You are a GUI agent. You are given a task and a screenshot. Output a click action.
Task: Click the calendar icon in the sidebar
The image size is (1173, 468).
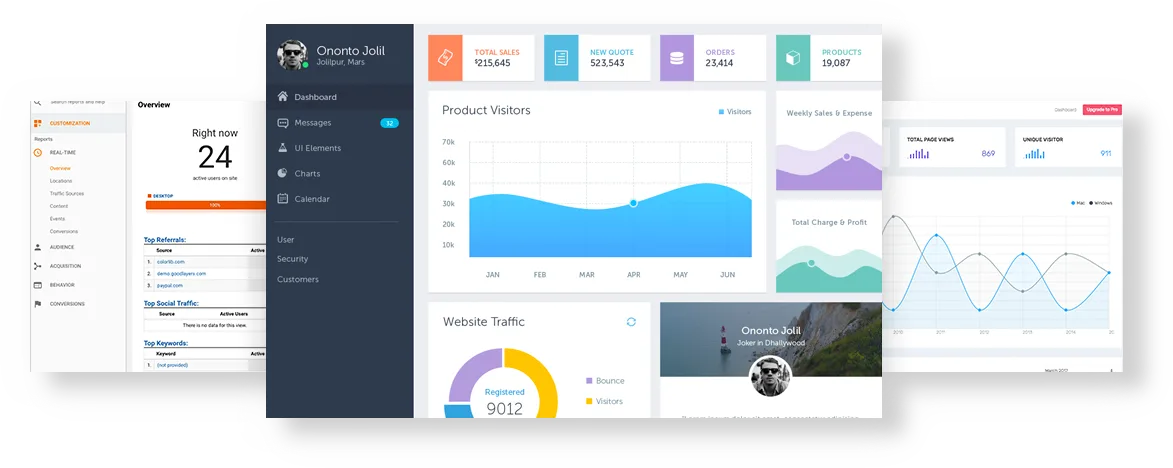click(283, 199)
